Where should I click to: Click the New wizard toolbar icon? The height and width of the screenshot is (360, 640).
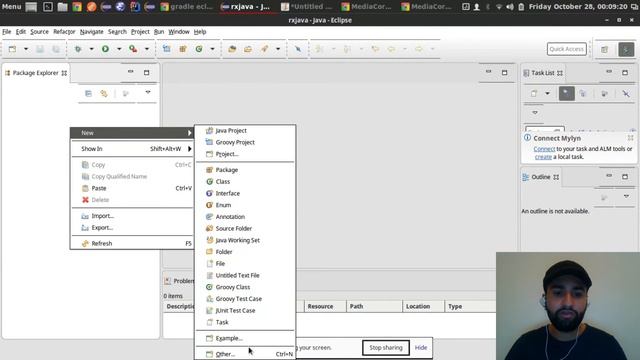click(12, 49)
